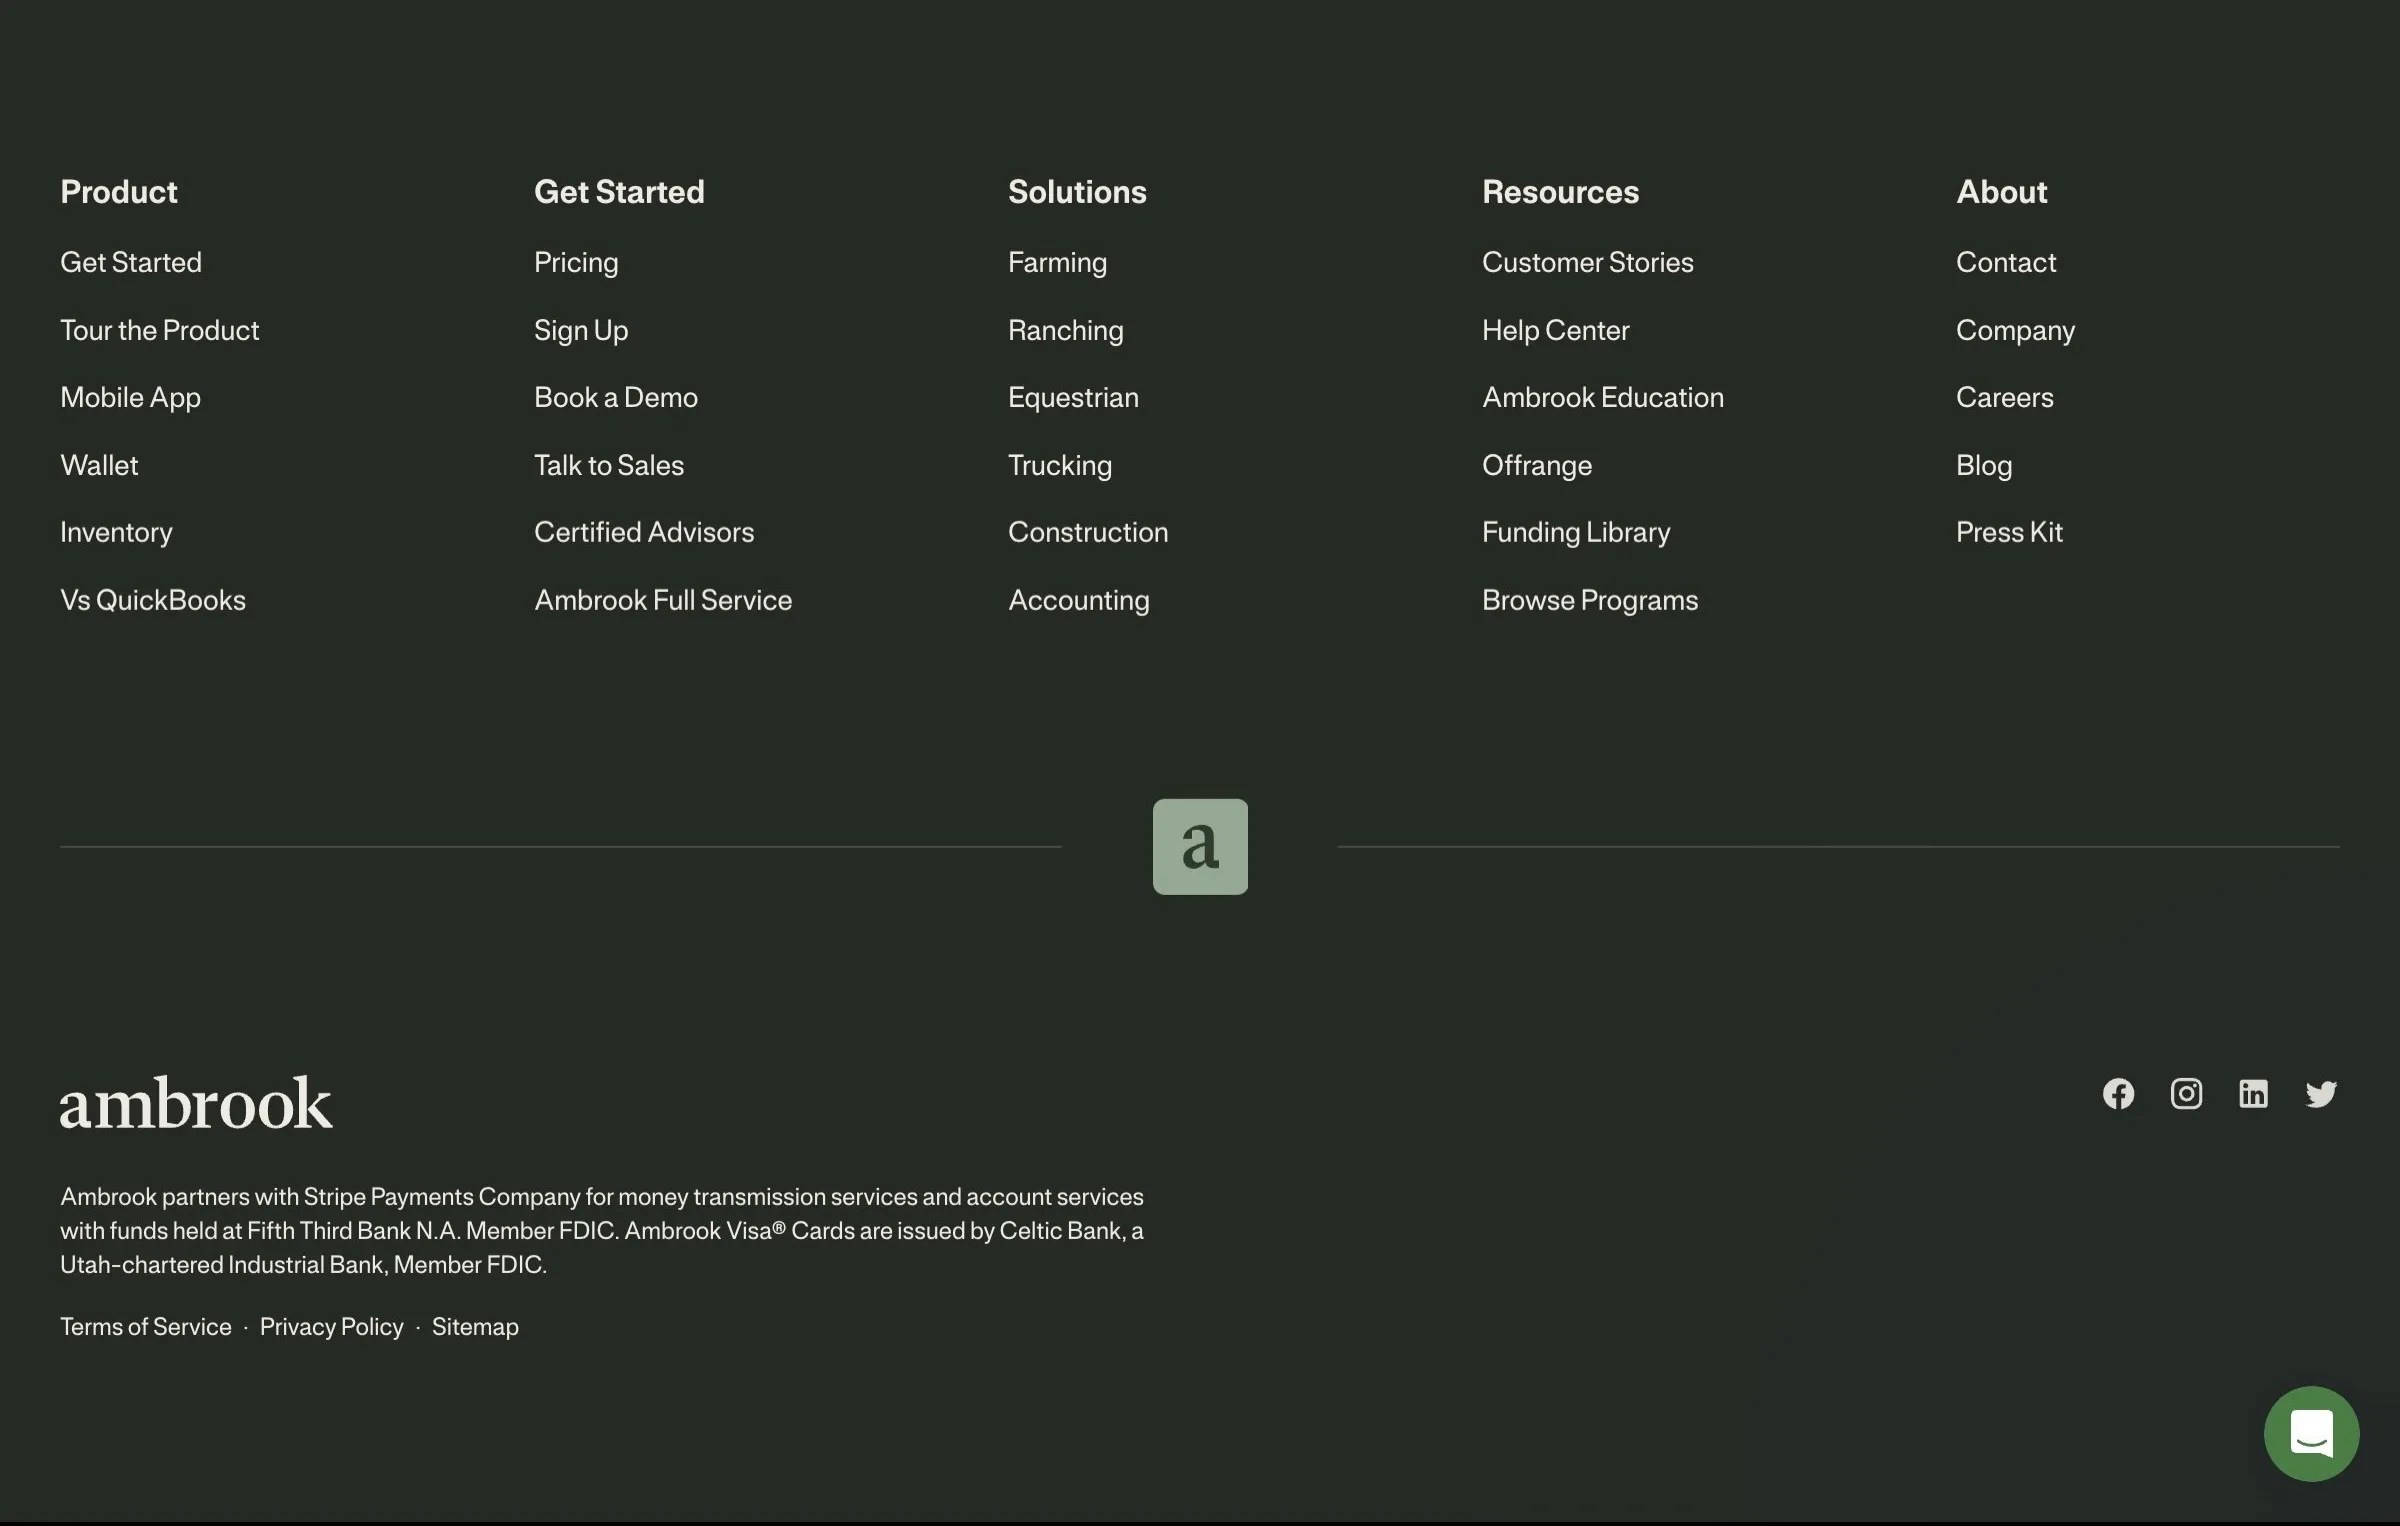
Task: Open Ambrook's Instagram icon
Action: pos(2186,1094)
